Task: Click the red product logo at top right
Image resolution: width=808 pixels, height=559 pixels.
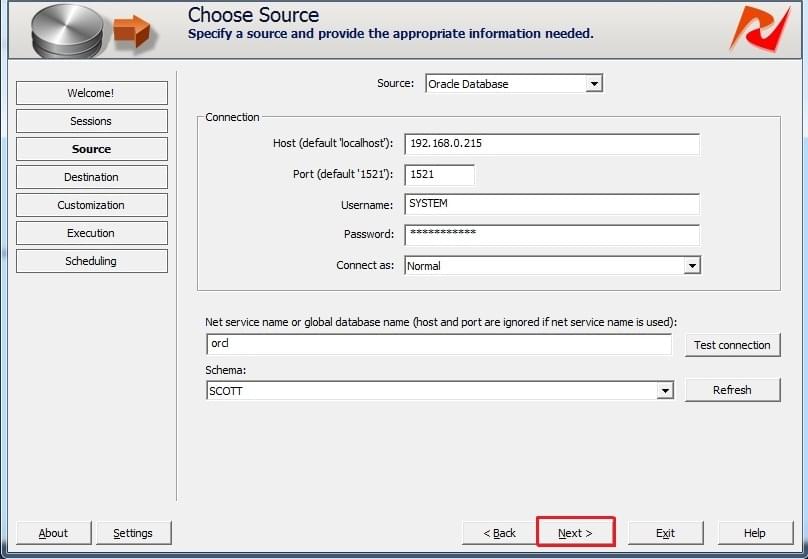Action: pyautogui.click(x=761, y=28)
